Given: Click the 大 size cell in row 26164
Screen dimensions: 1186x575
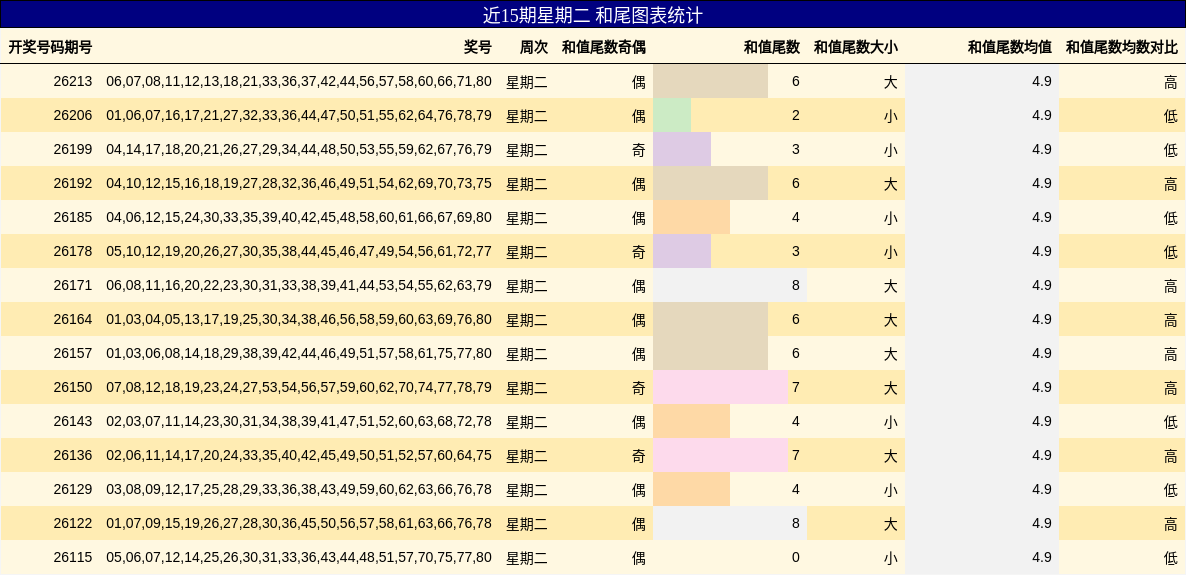Looking at the screenshot, I should click(x=891, y=320).
